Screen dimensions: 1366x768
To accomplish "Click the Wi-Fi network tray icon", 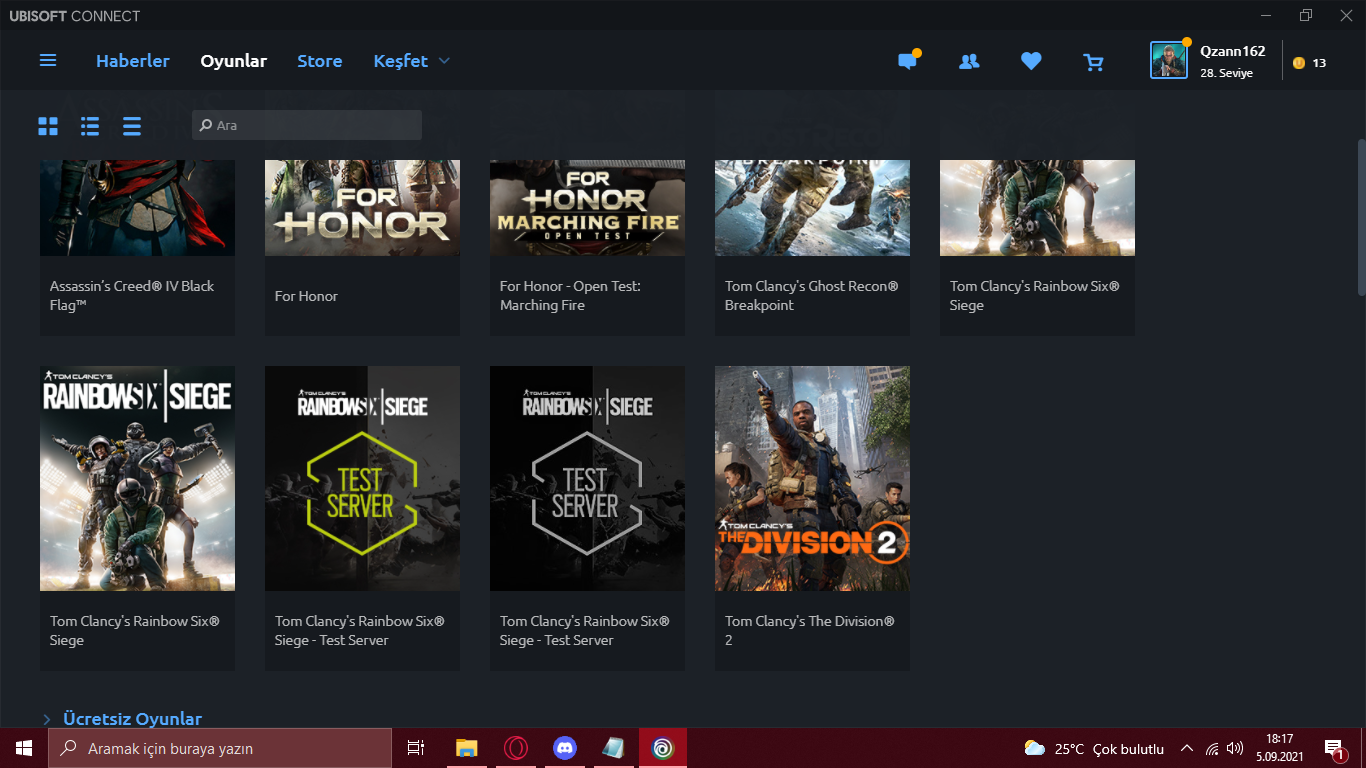I will [x=1212, y=748].
